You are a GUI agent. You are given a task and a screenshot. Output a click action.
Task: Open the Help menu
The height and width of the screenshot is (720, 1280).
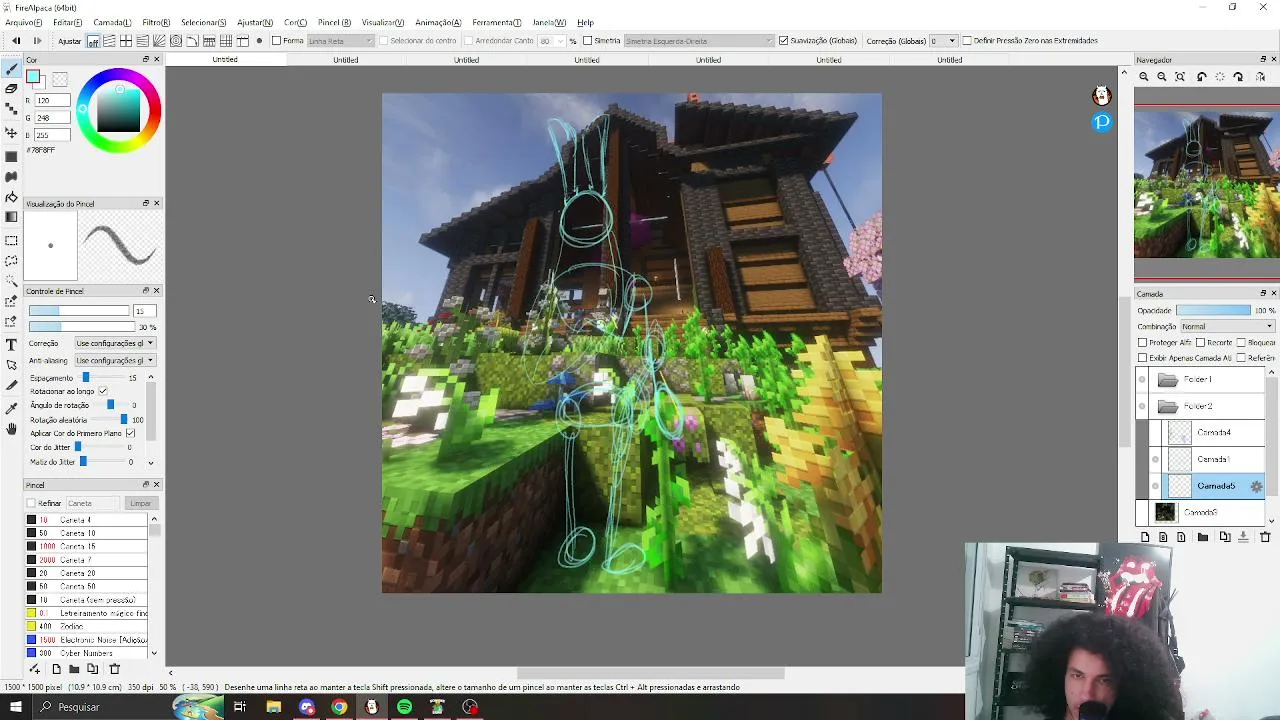tap(585, 22)
